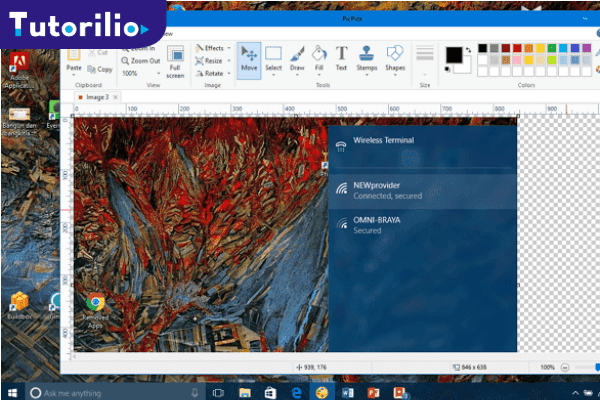Click Zoom Out in the View group
The height and width of the screenshot is (400, 600).
[141, 61]
